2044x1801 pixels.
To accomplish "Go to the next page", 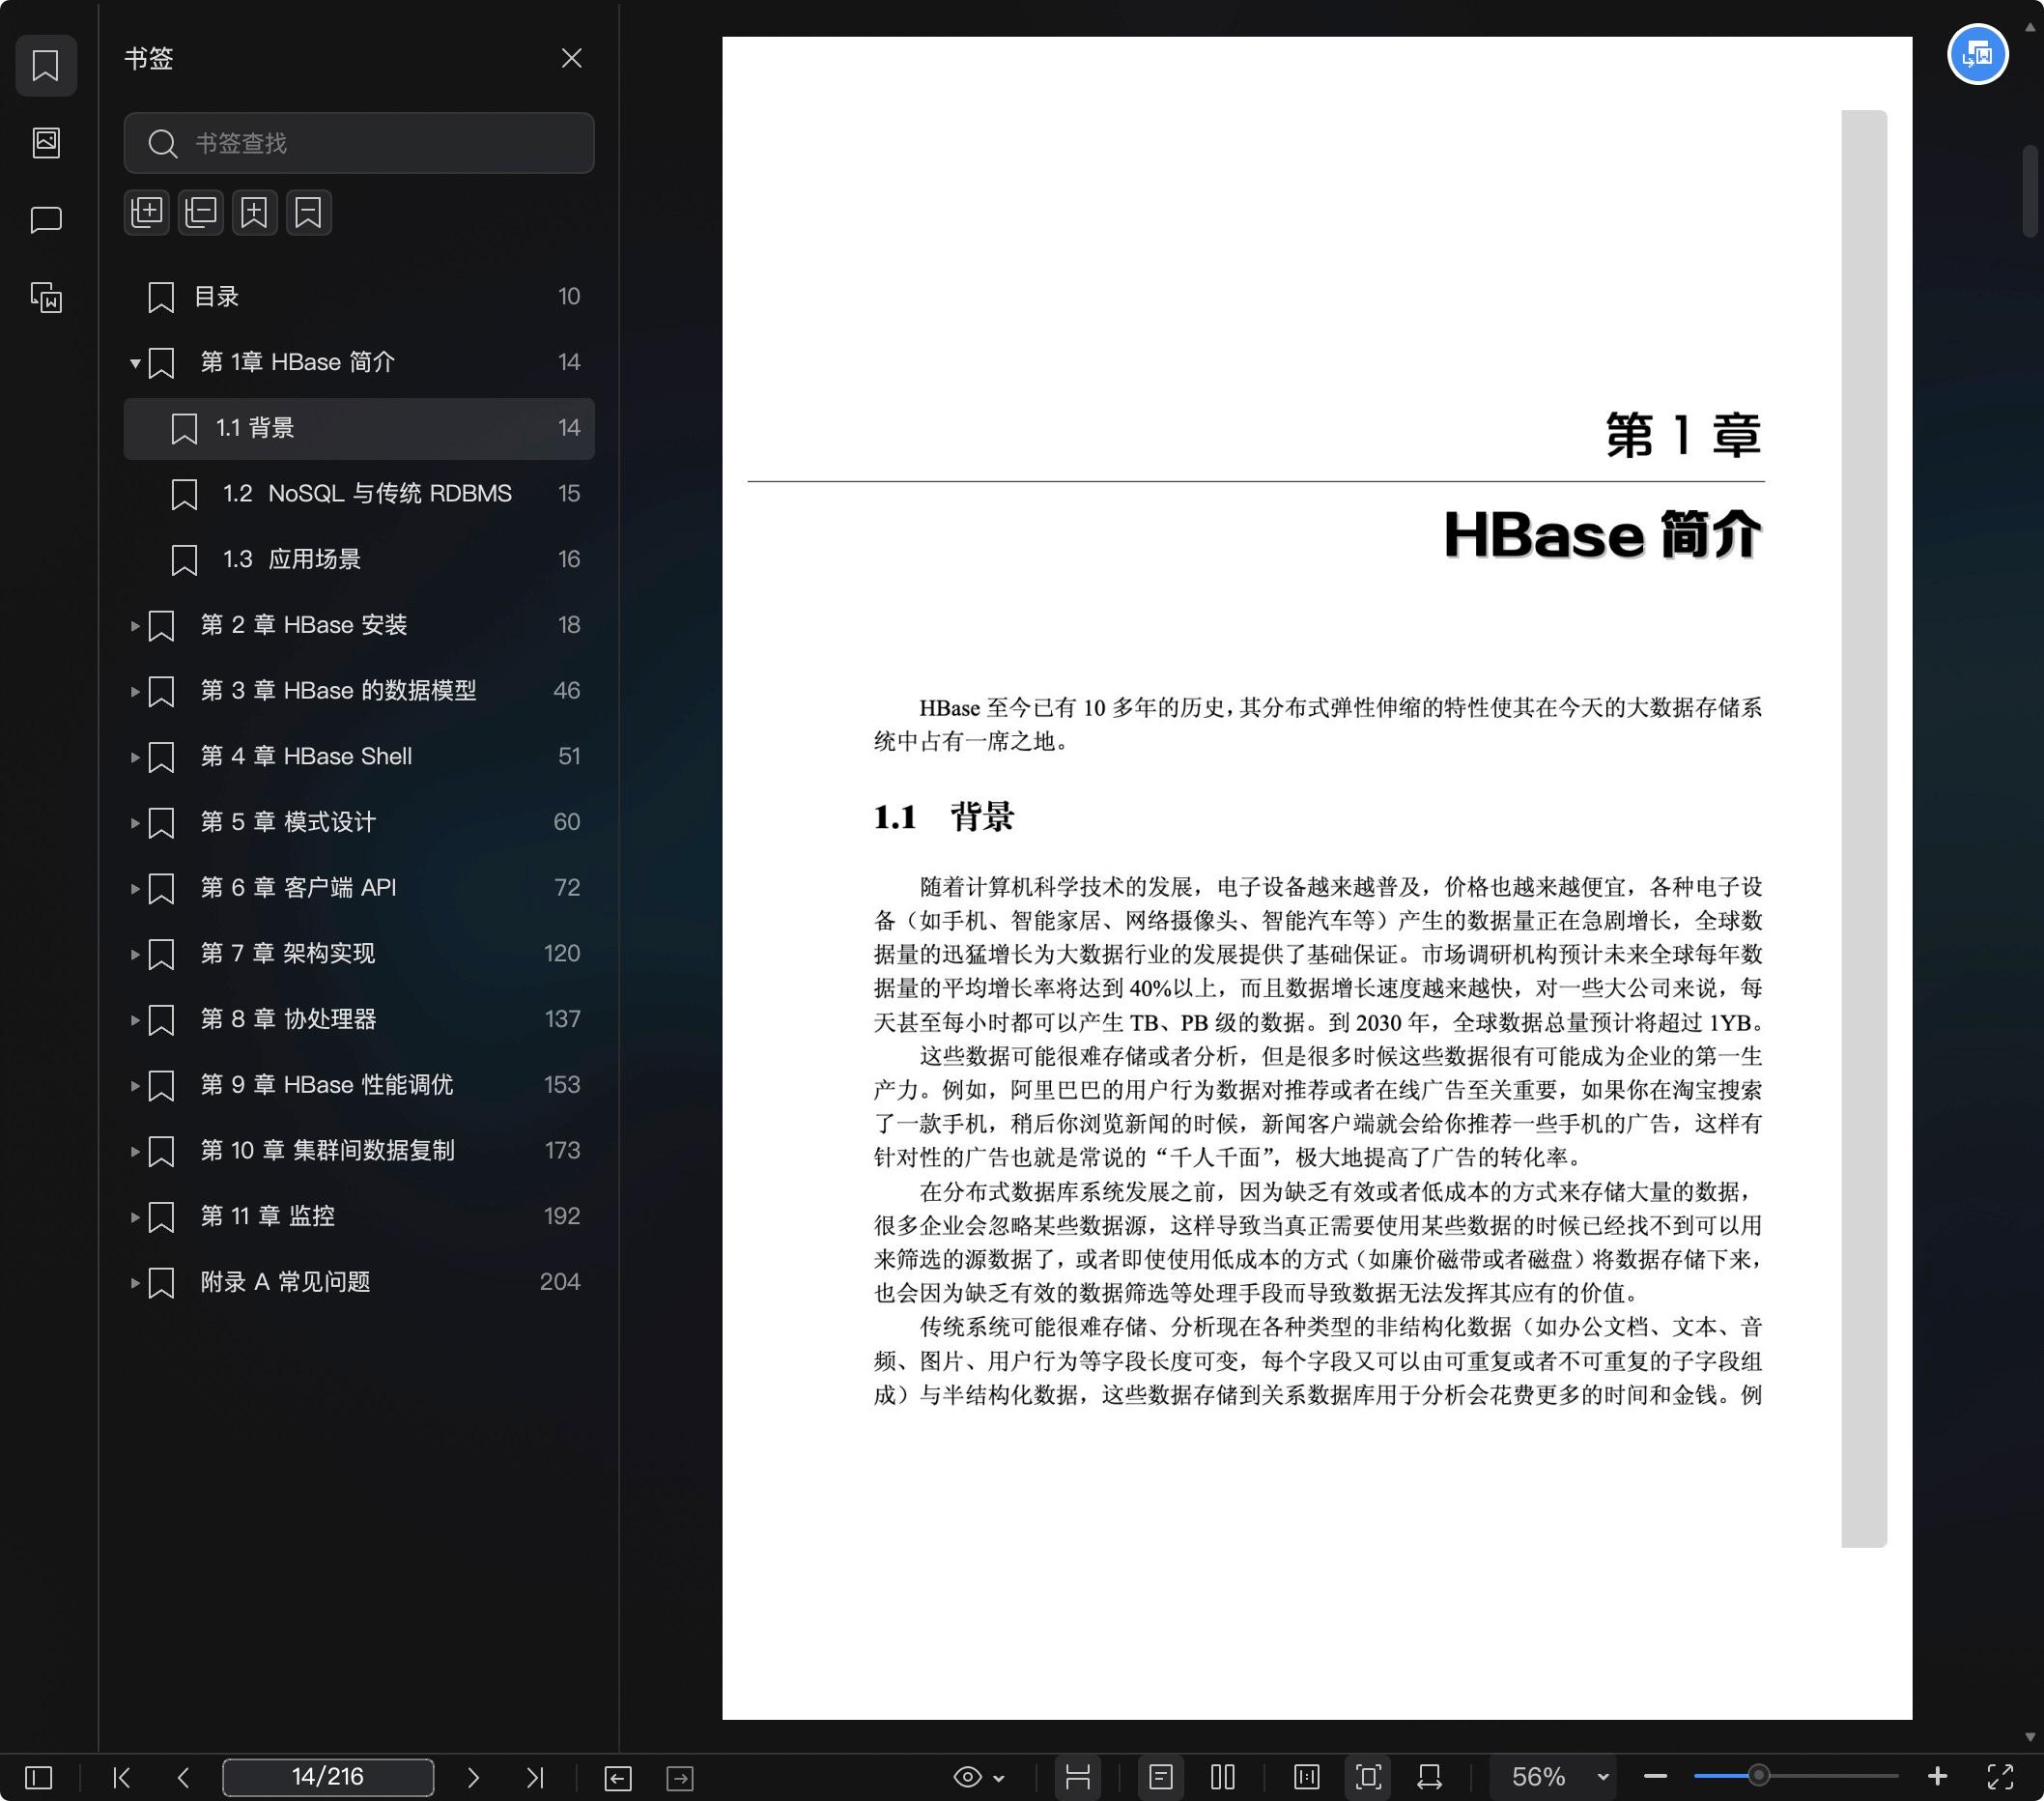I will click(473, 1777).
